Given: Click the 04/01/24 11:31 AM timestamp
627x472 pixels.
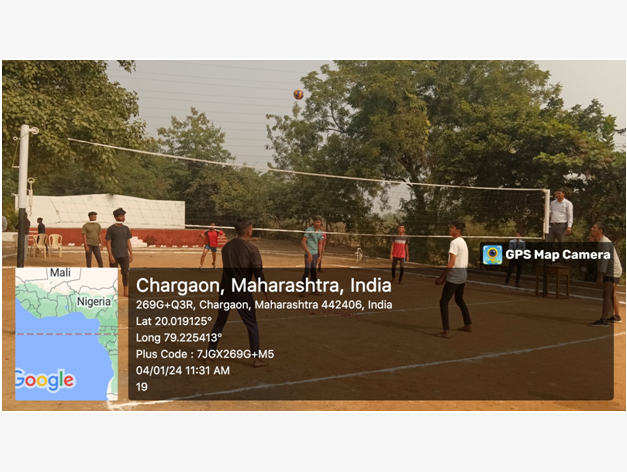Looking at the screenshot, I should (x=183, y=370).
